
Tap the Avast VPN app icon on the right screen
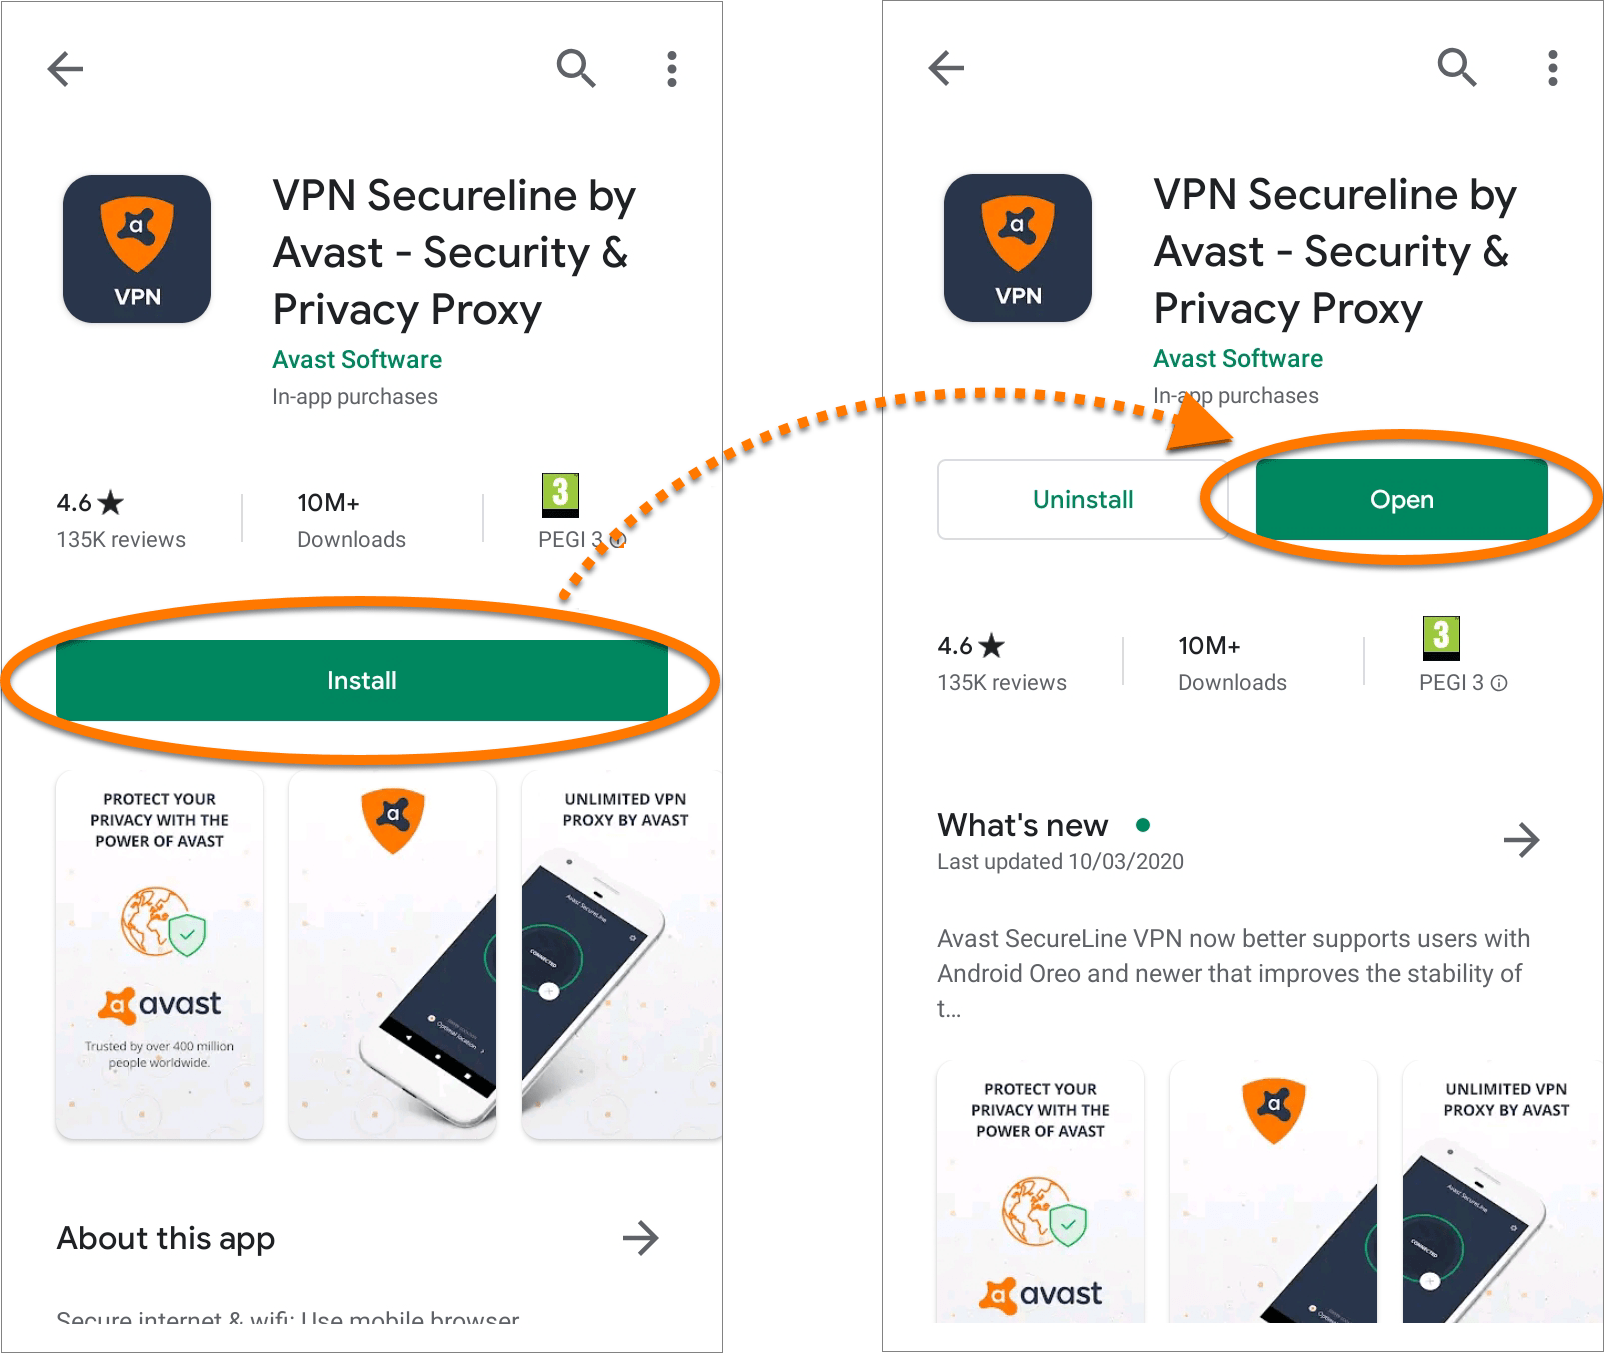(x=1018, y=248)
